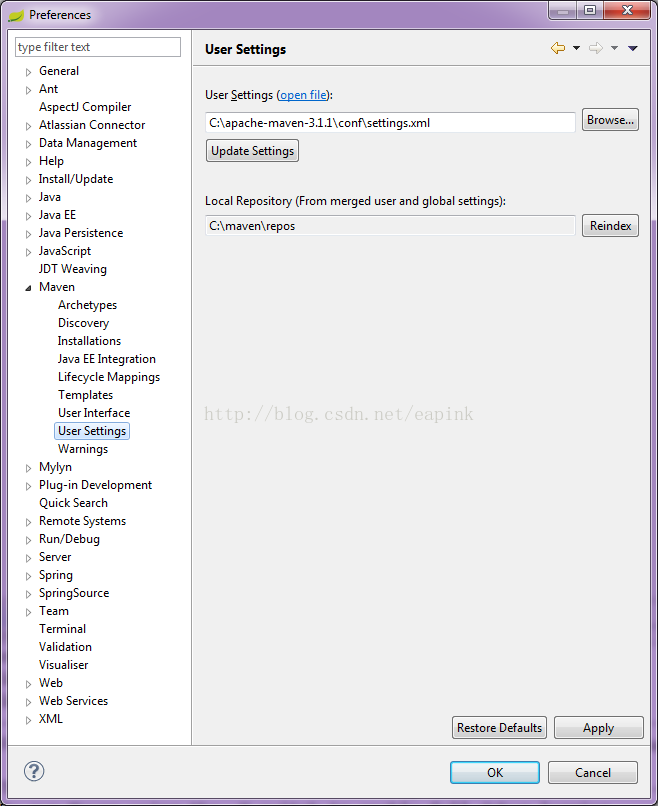Select Install/Update in the tree
The width and height of the screenshot is (658, 806).
pyautogui.click(x=76, y=179)
